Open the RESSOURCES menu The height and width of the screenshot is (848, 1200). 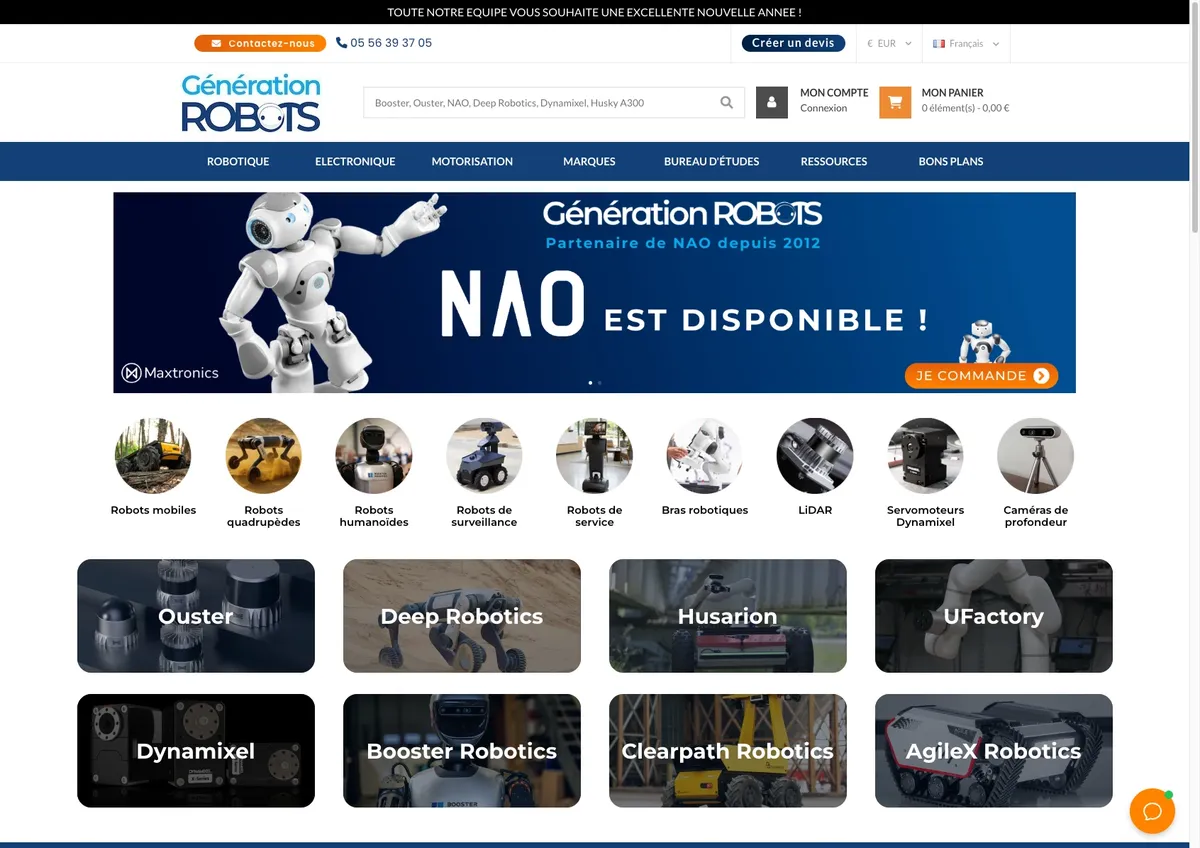834,161
